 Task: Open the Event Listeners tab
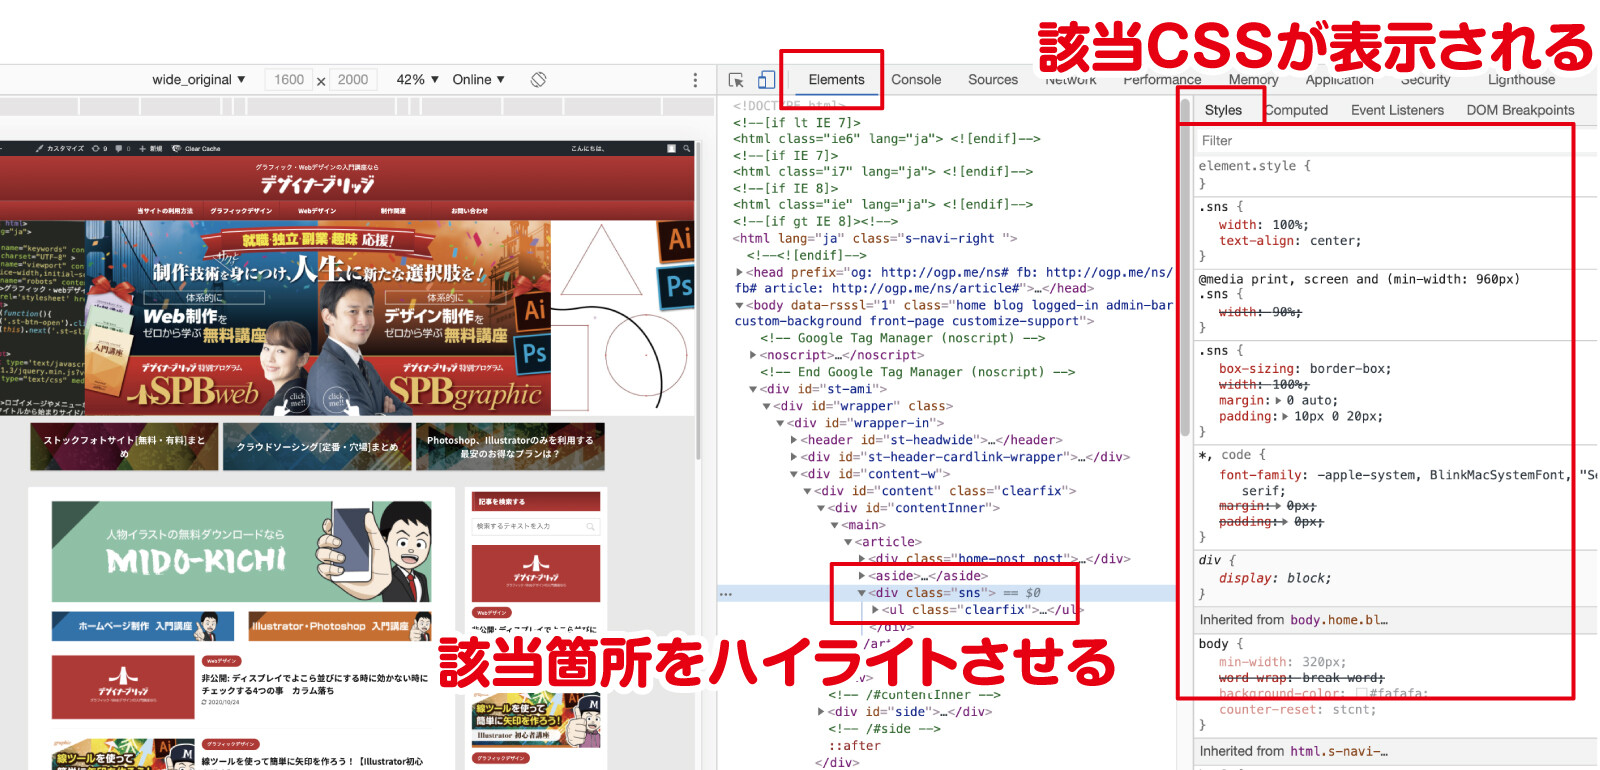tap(1397, 110)
